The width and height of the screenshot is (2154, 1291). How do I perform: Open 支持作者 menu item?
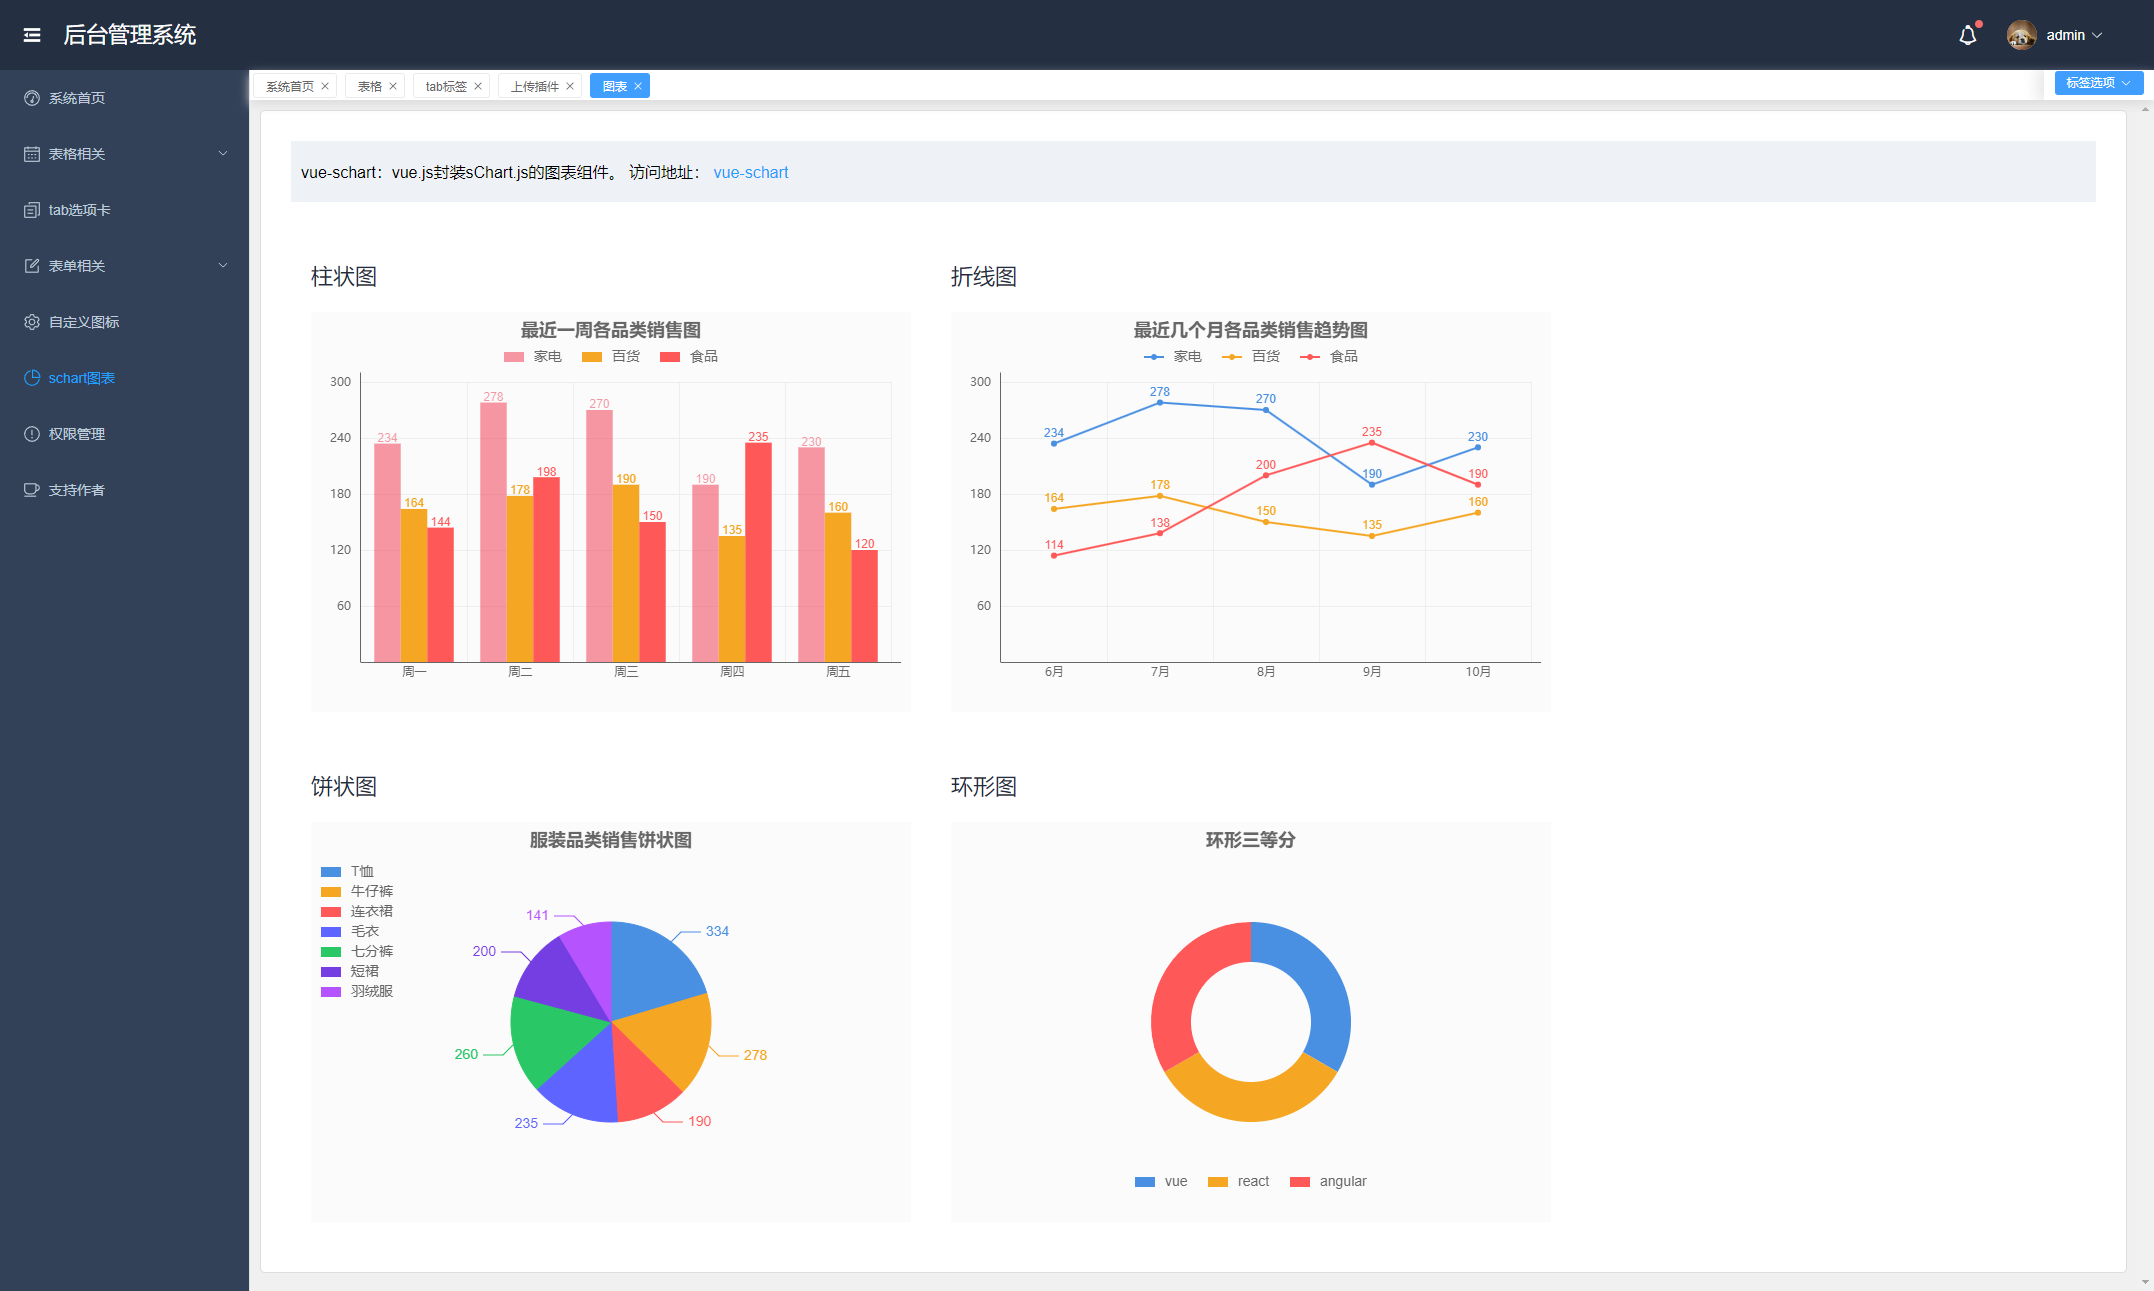tap(124, 490)
